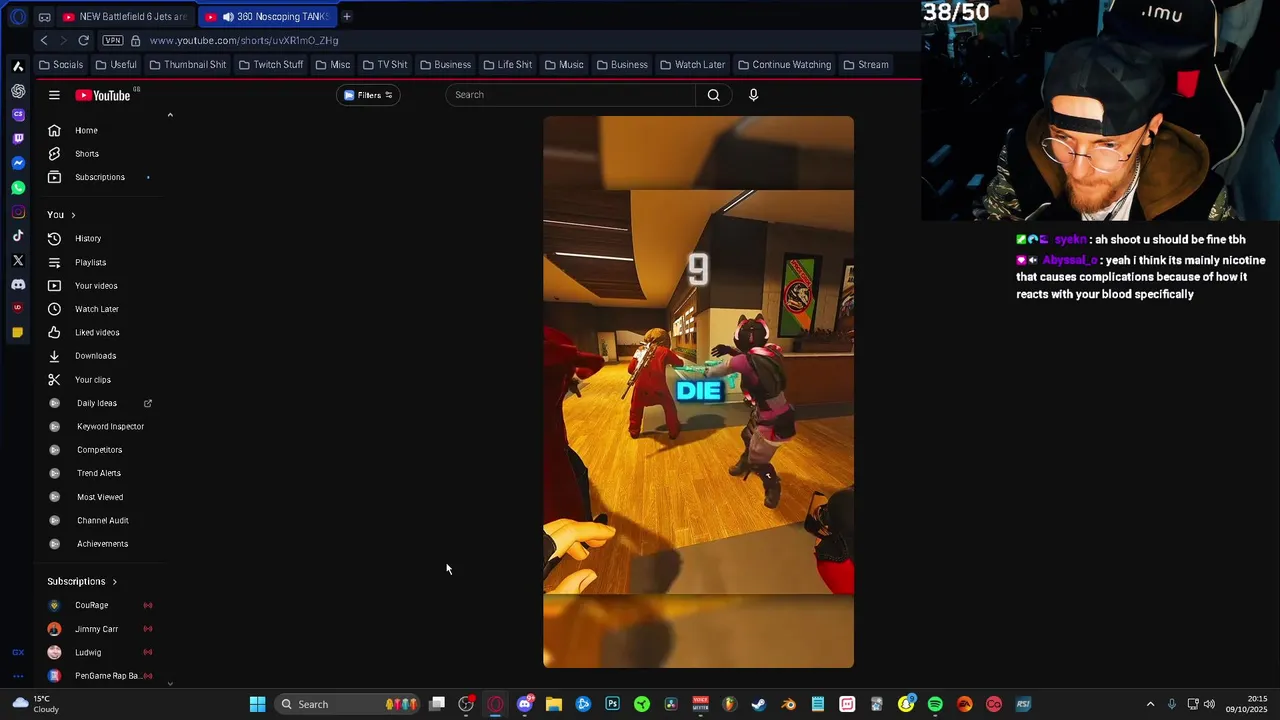Open Keyword Inspector
This screenshot has height=720, width=1280.
click(110, 426)
